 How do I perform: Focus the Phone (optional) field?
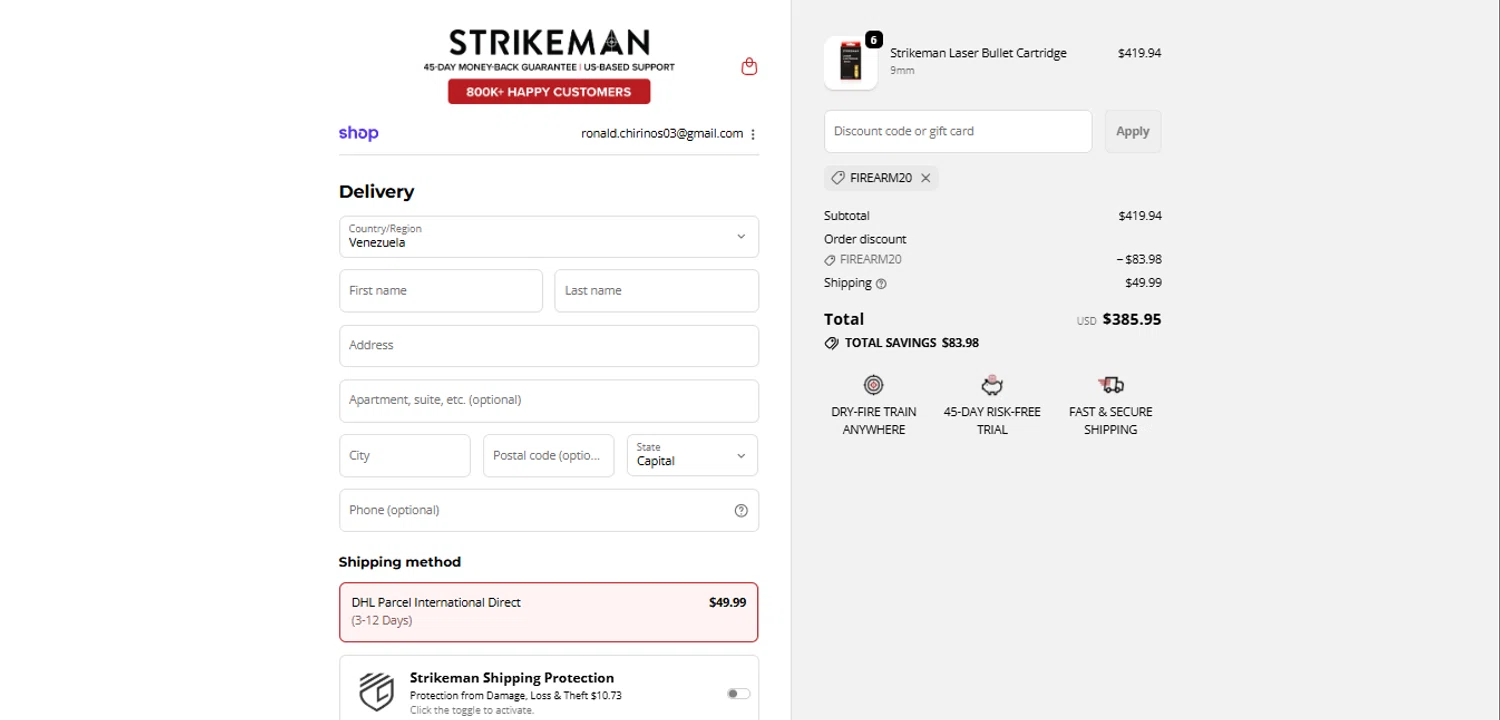click(549, 510)
